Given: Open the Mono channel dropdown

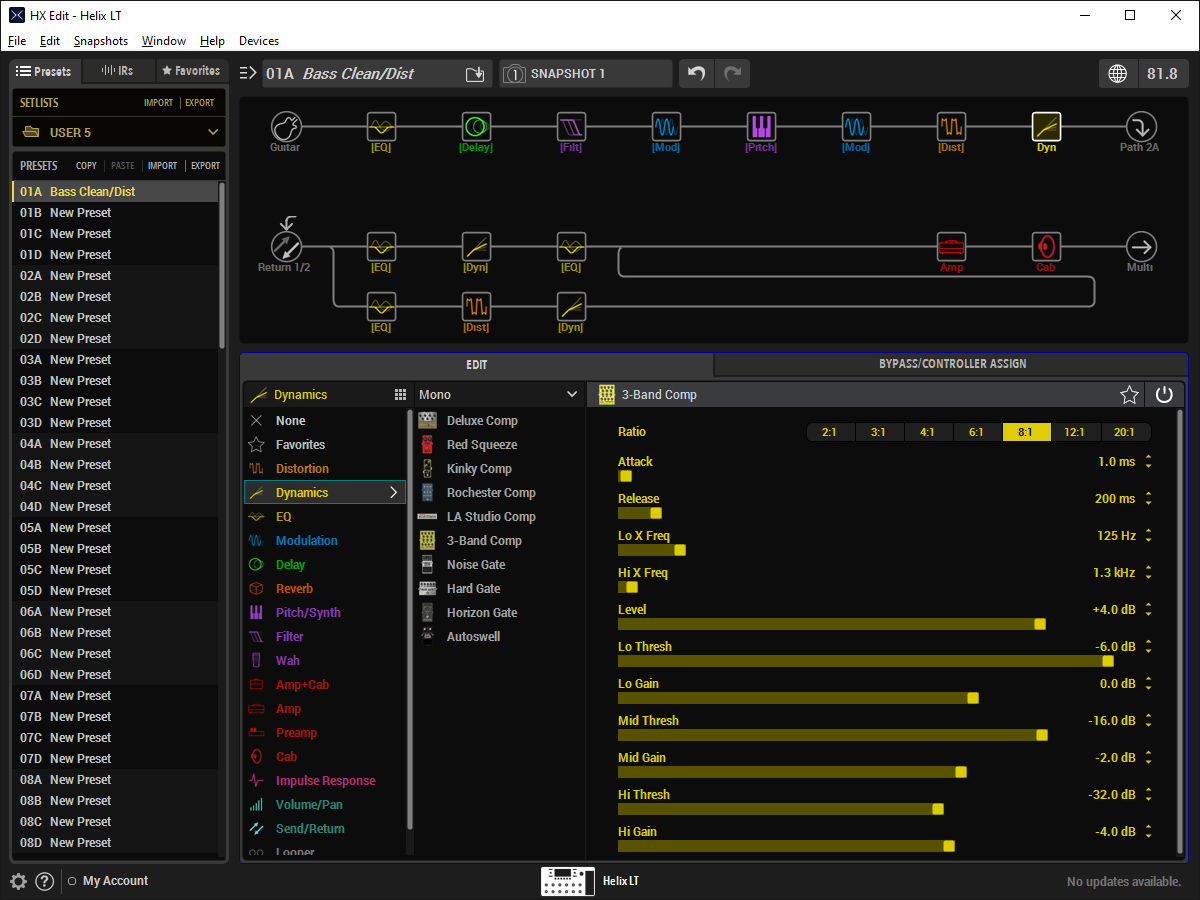Looking at the screenshot, I should coord(499,395).
